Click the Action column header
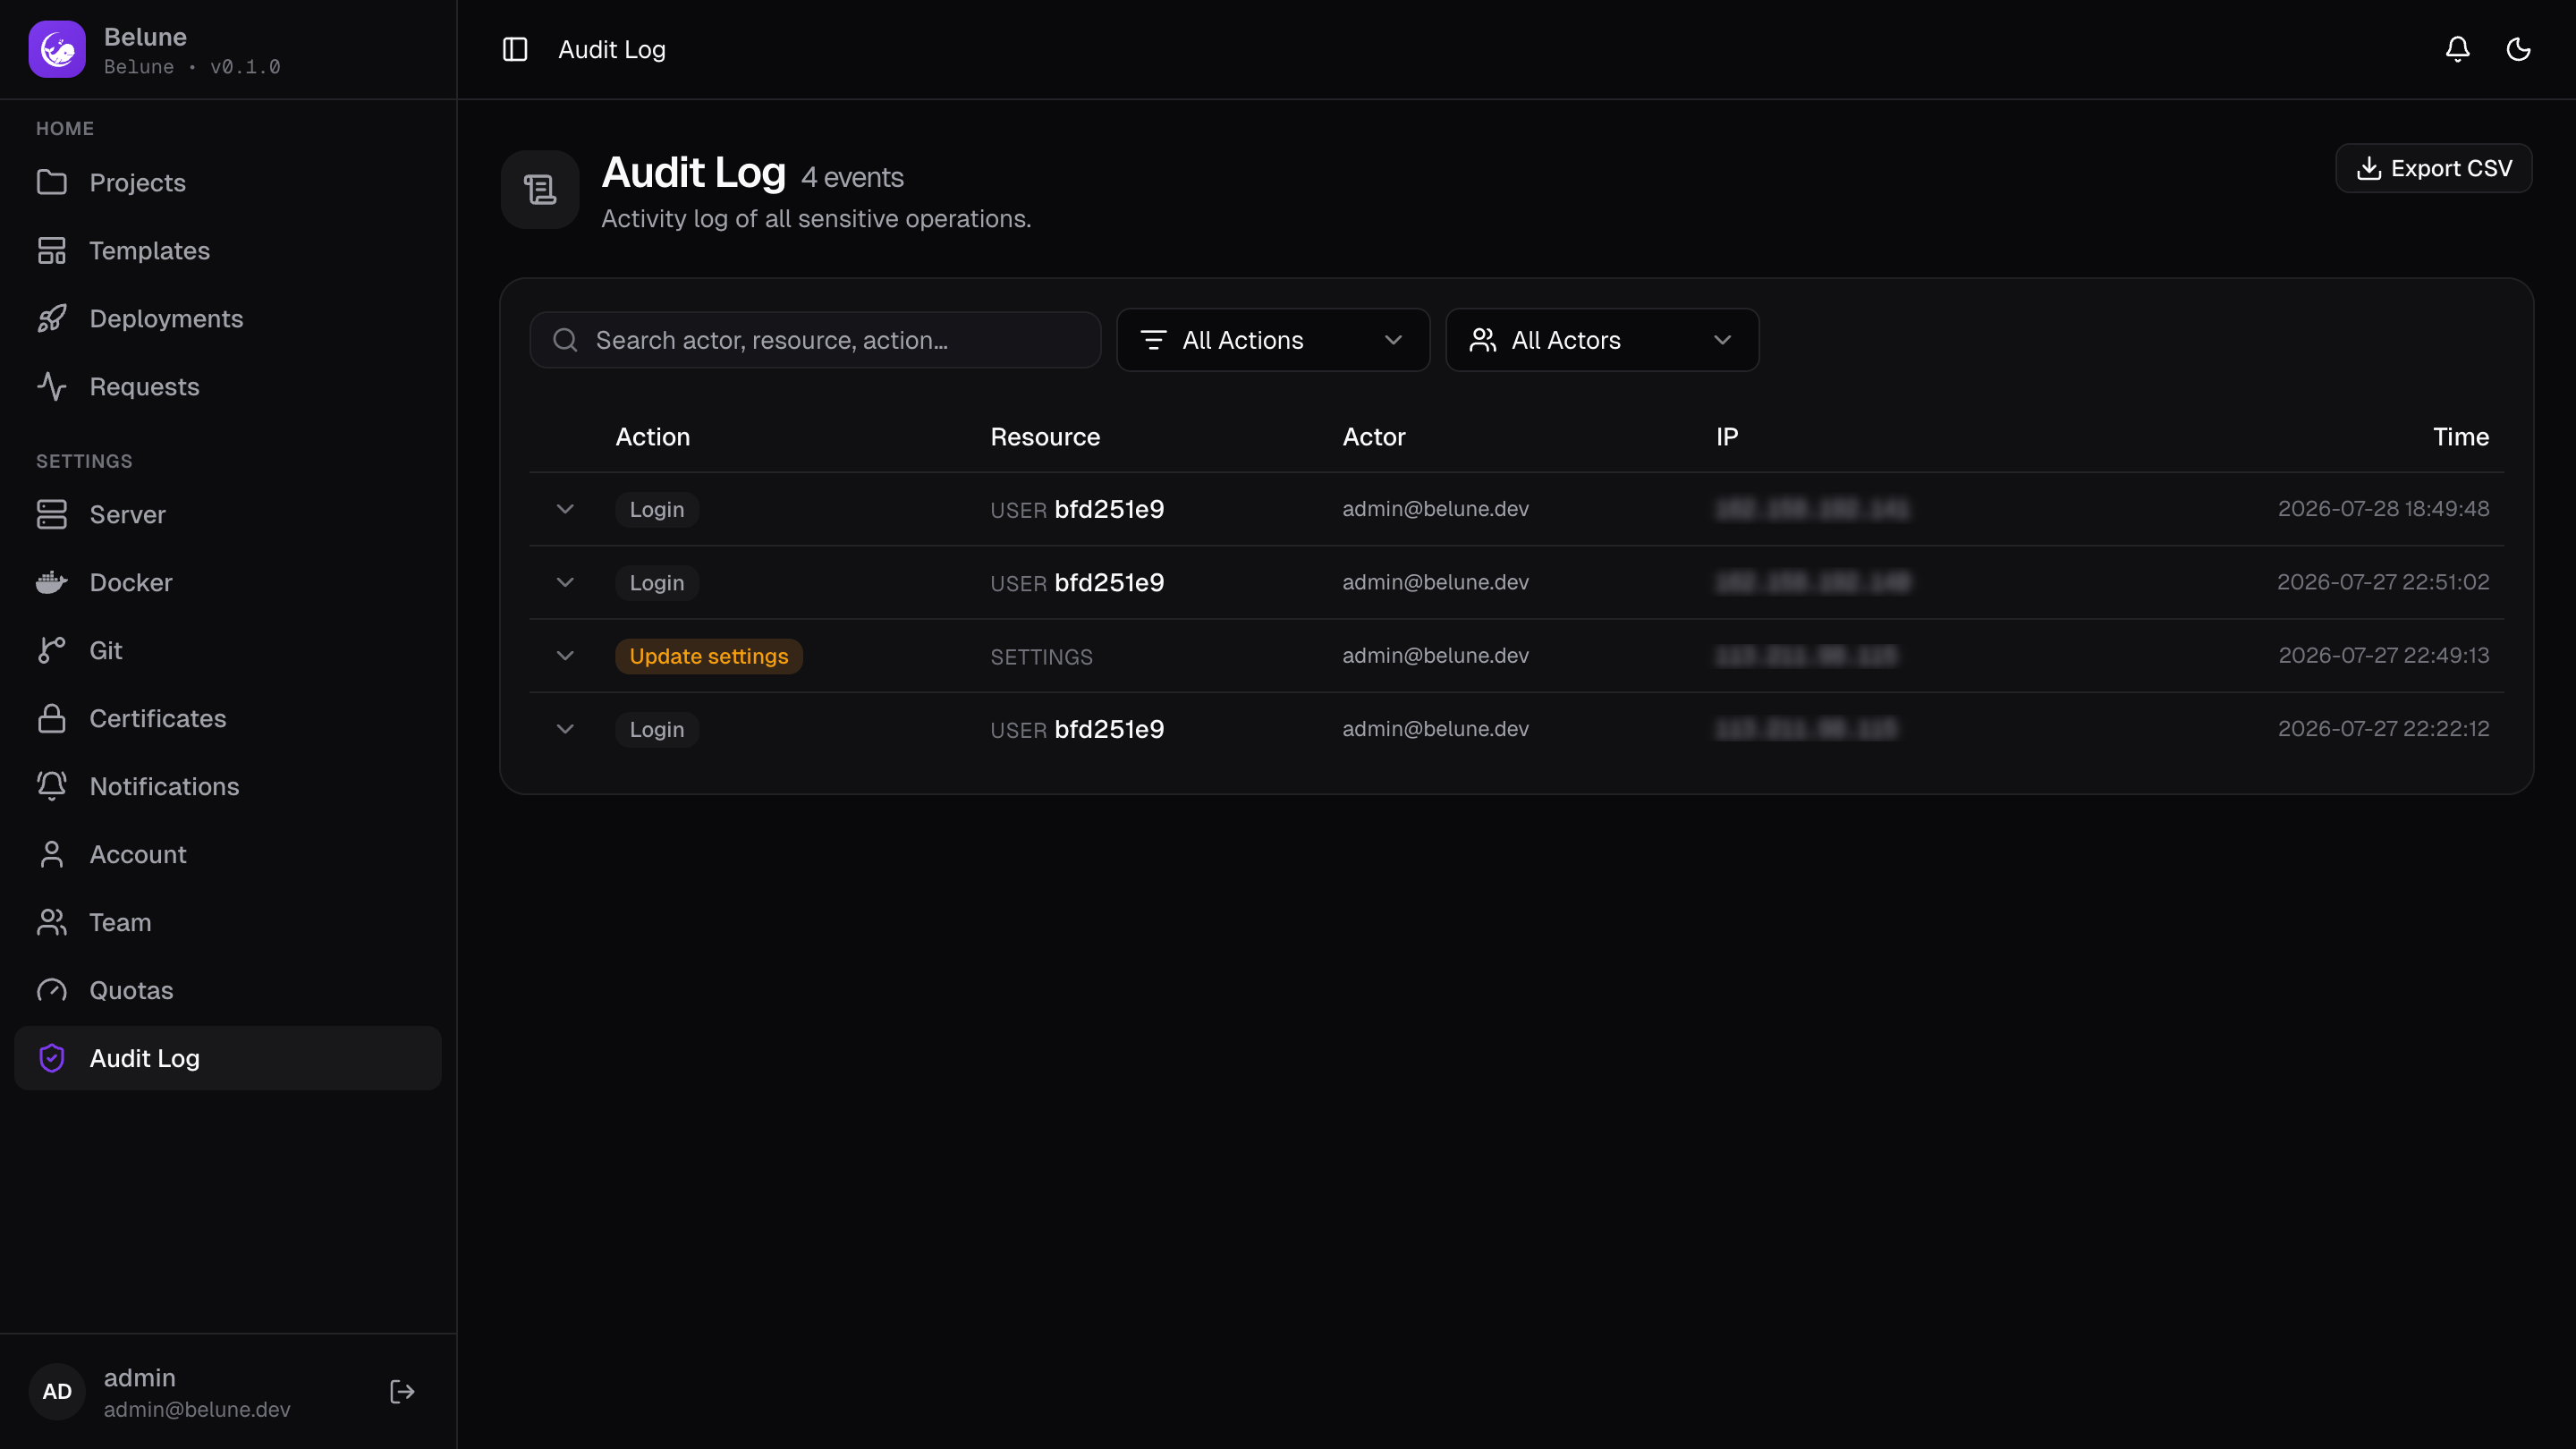Viewport: 2576px width, 1449px height. pos(652,436)
